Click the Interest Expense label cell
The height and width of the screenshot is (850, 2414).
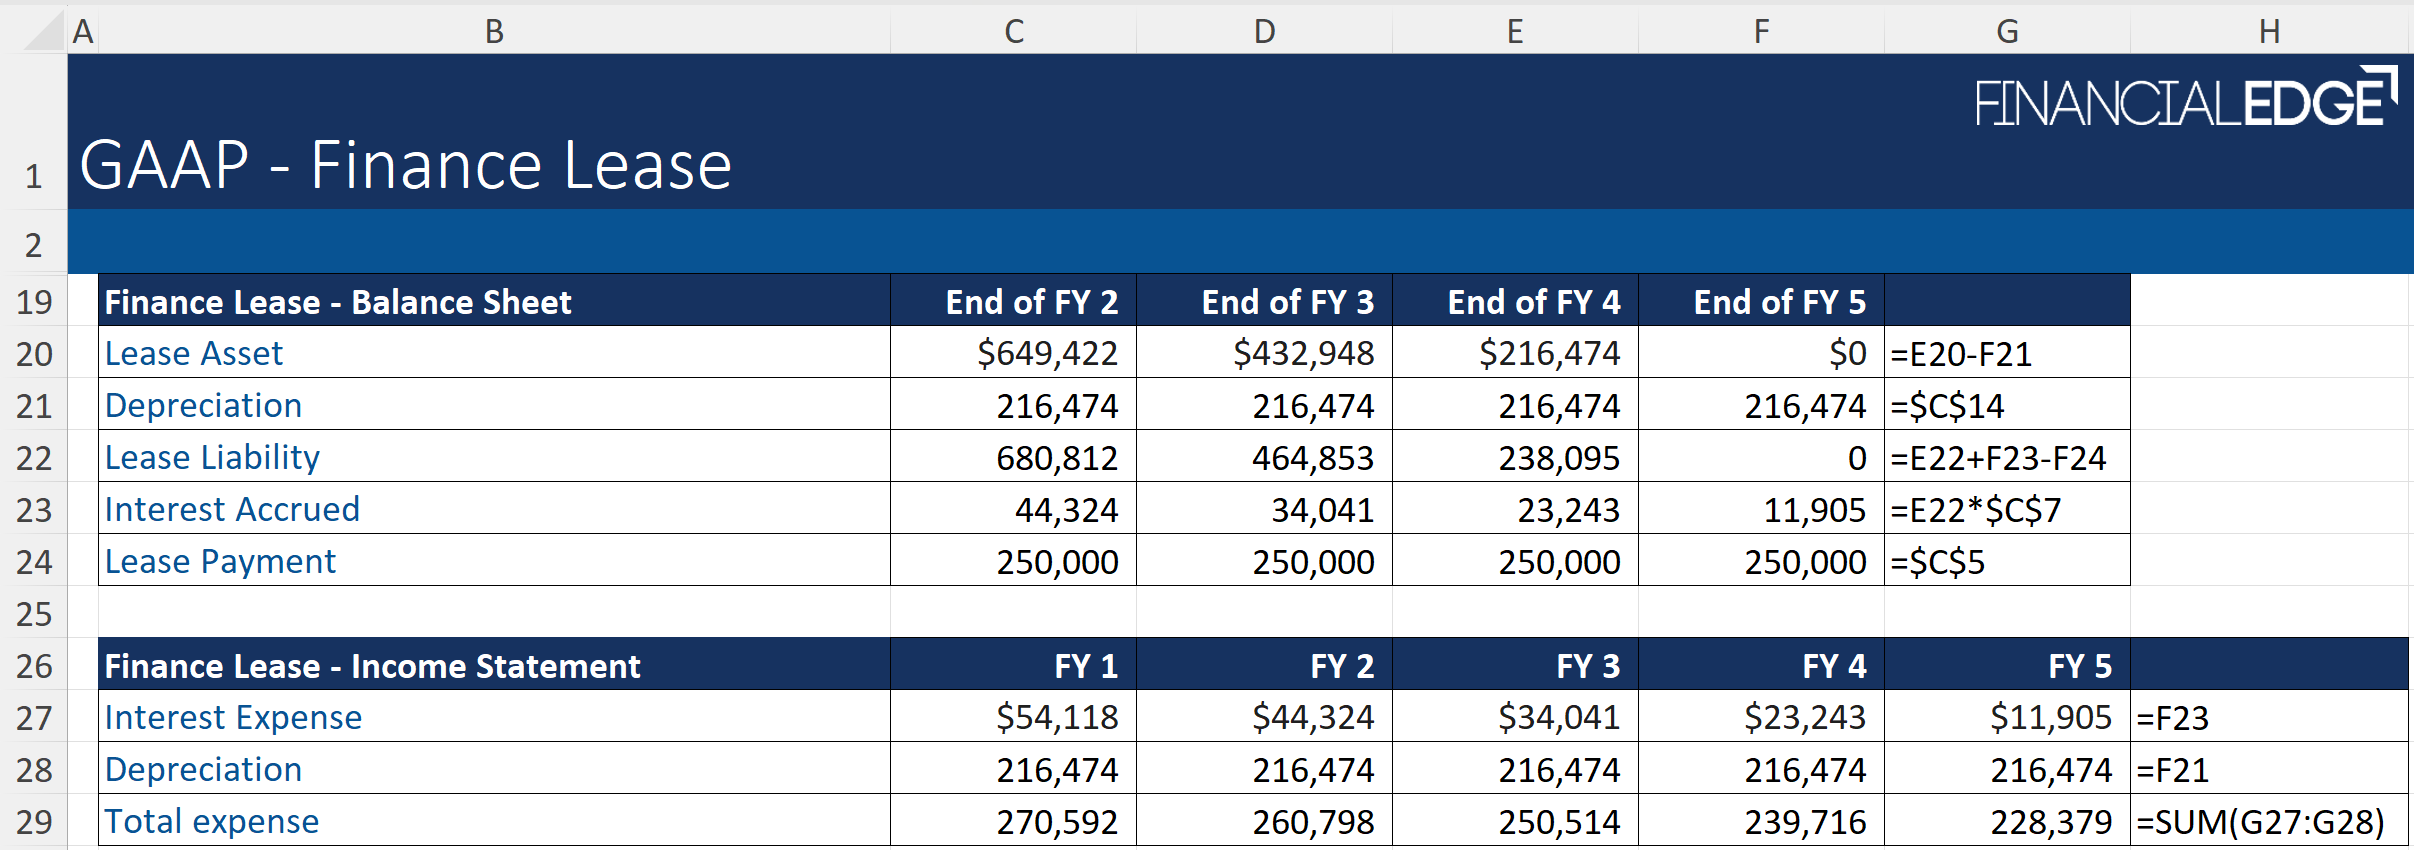[233, 717]
